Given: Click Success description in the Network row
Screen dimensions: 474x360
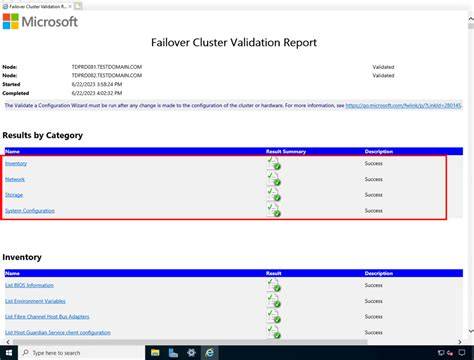Looking at the screenshot, I should [374, 179].
